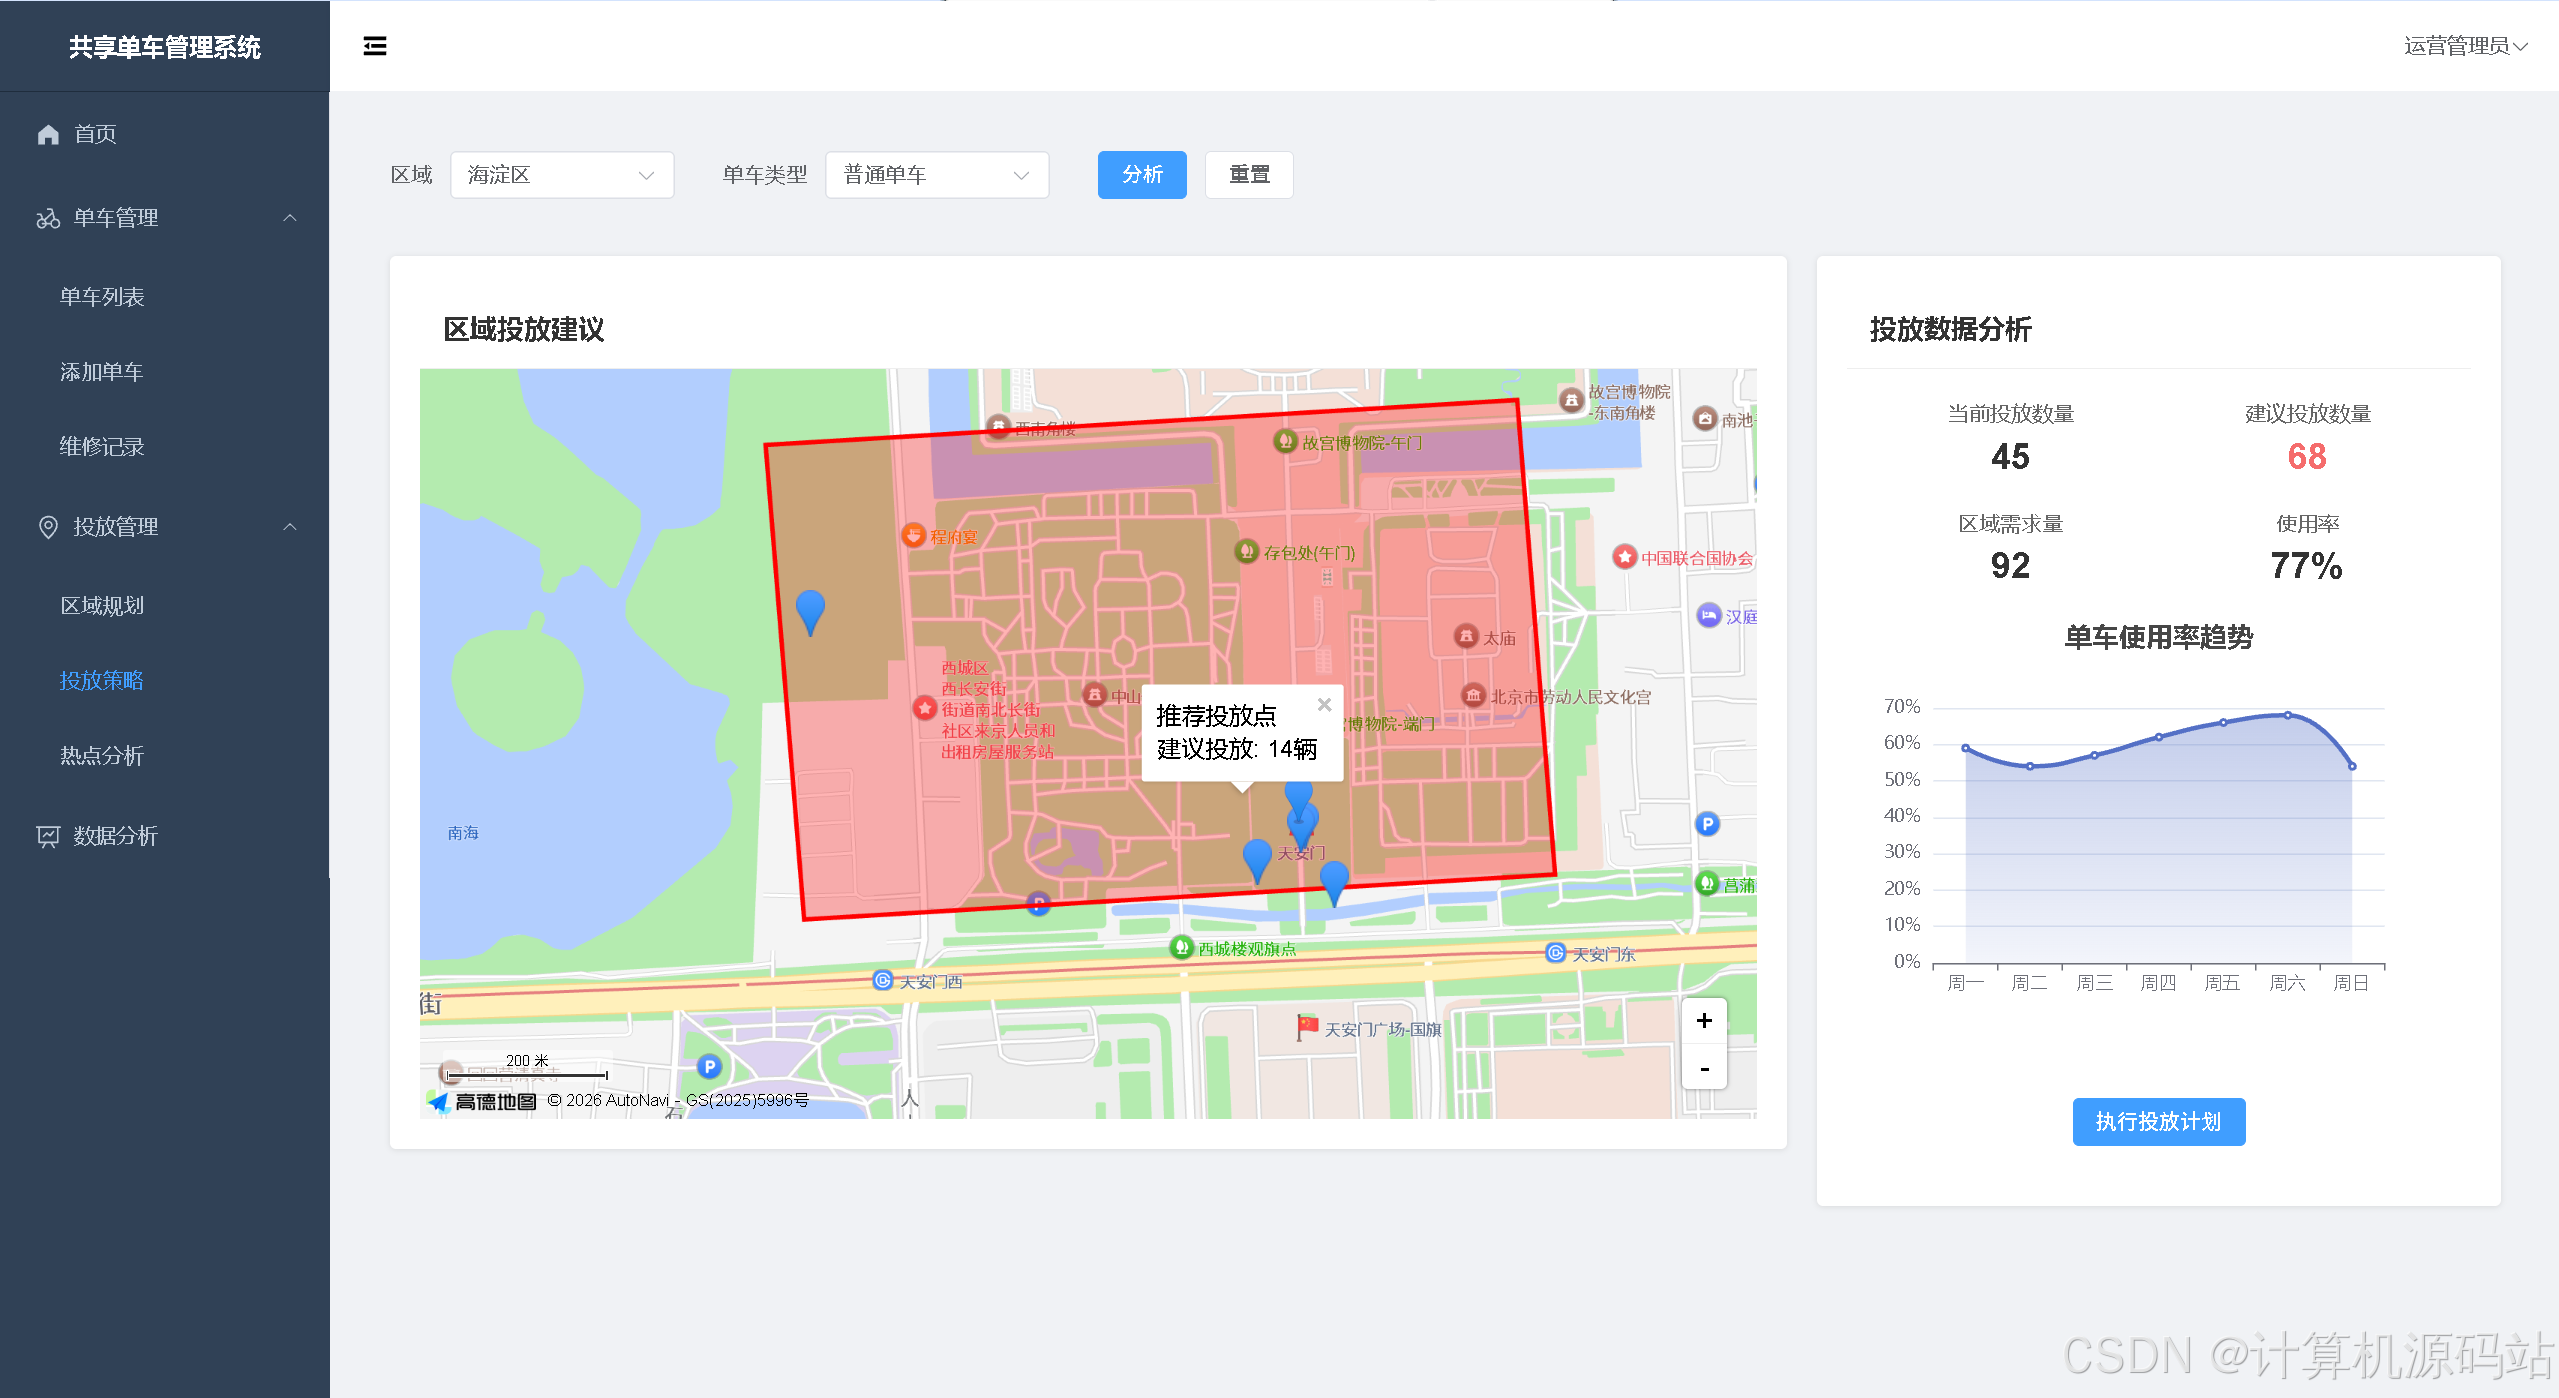Click the chart icon for 数据分析
This screenshot has width=2559, height=1398.
[48, 836]
